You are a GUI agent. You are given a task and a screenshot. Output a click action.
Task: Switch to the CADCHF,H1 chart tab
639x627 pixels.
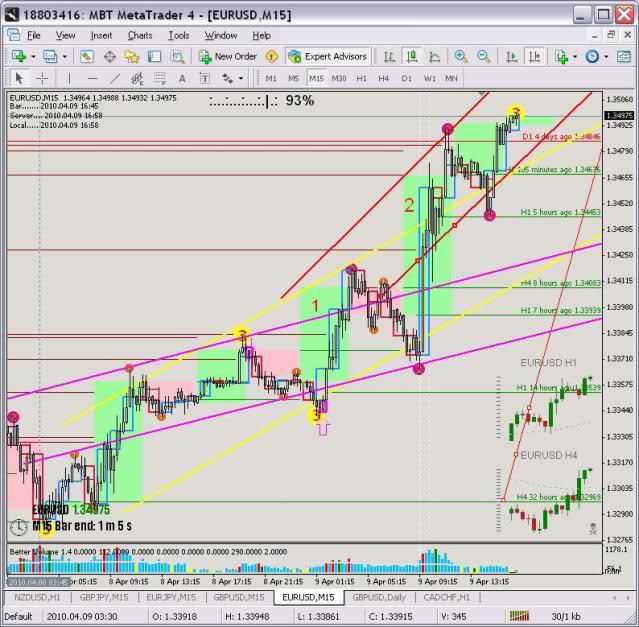click(447, 597)
